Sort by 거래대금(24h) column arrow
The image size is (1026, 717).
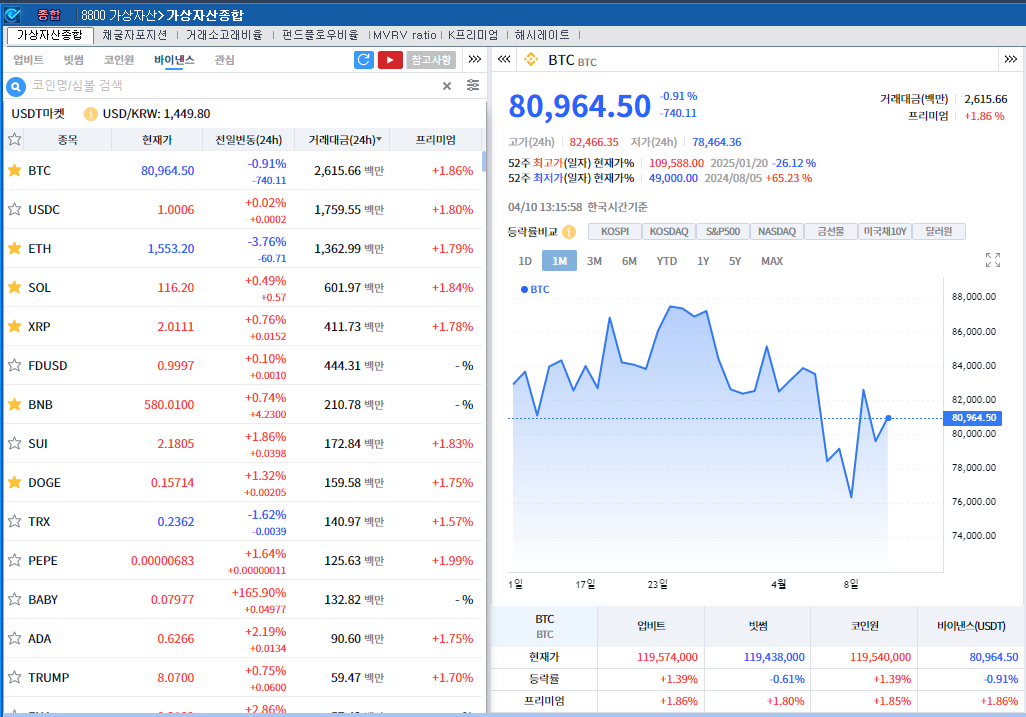pos(379,140)
